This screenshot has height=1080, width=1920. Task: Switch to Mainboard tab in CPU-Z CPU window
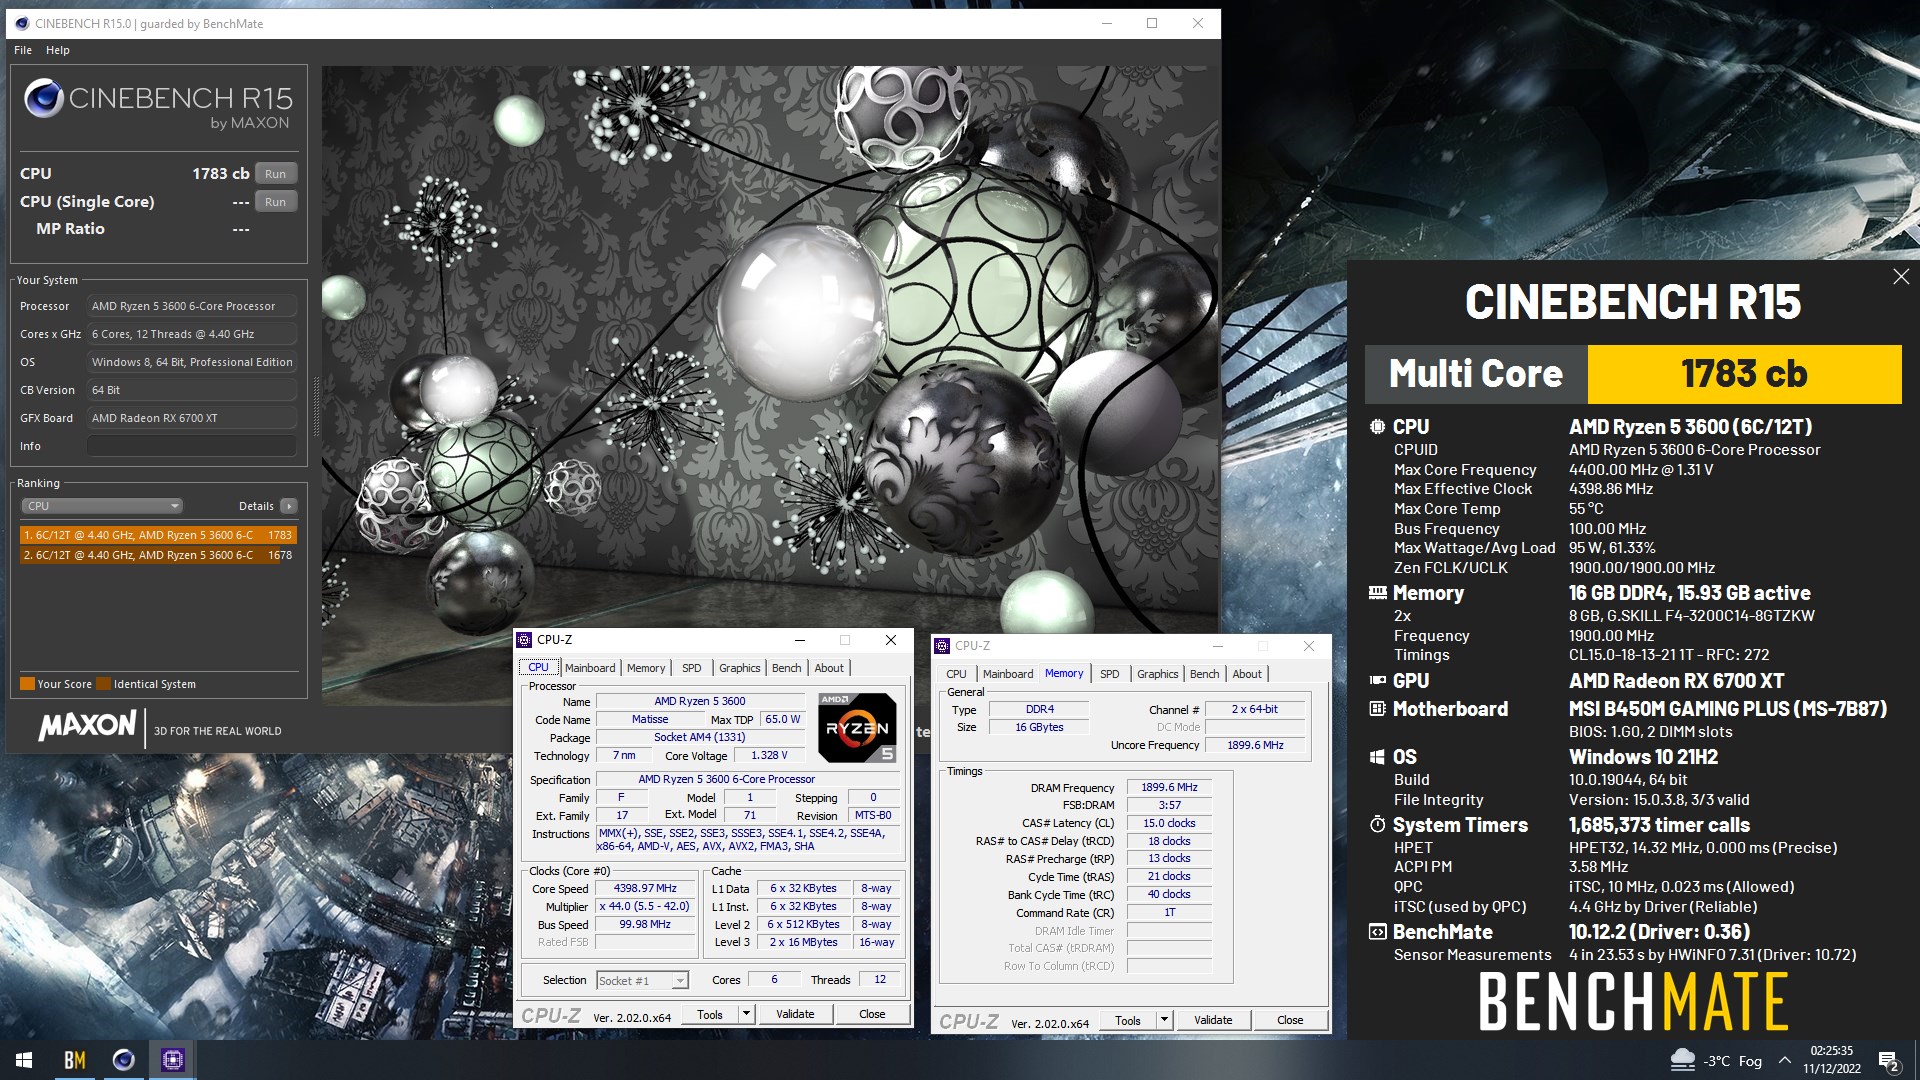point(590,668)
